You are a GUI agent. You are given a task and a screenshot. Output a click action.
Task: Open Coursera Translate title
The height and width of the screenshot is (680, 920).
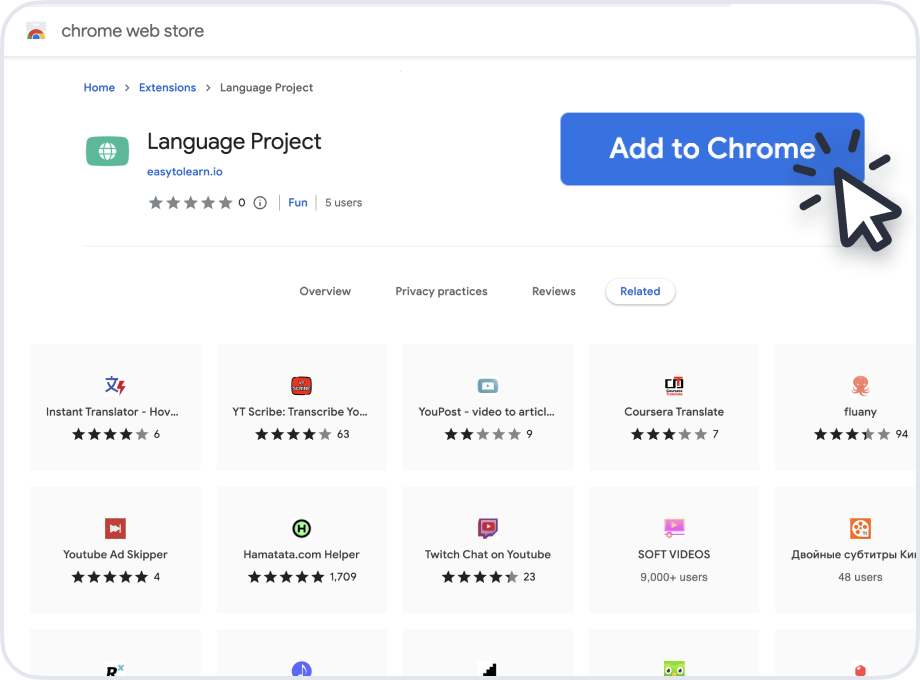(x=674, y=412)
